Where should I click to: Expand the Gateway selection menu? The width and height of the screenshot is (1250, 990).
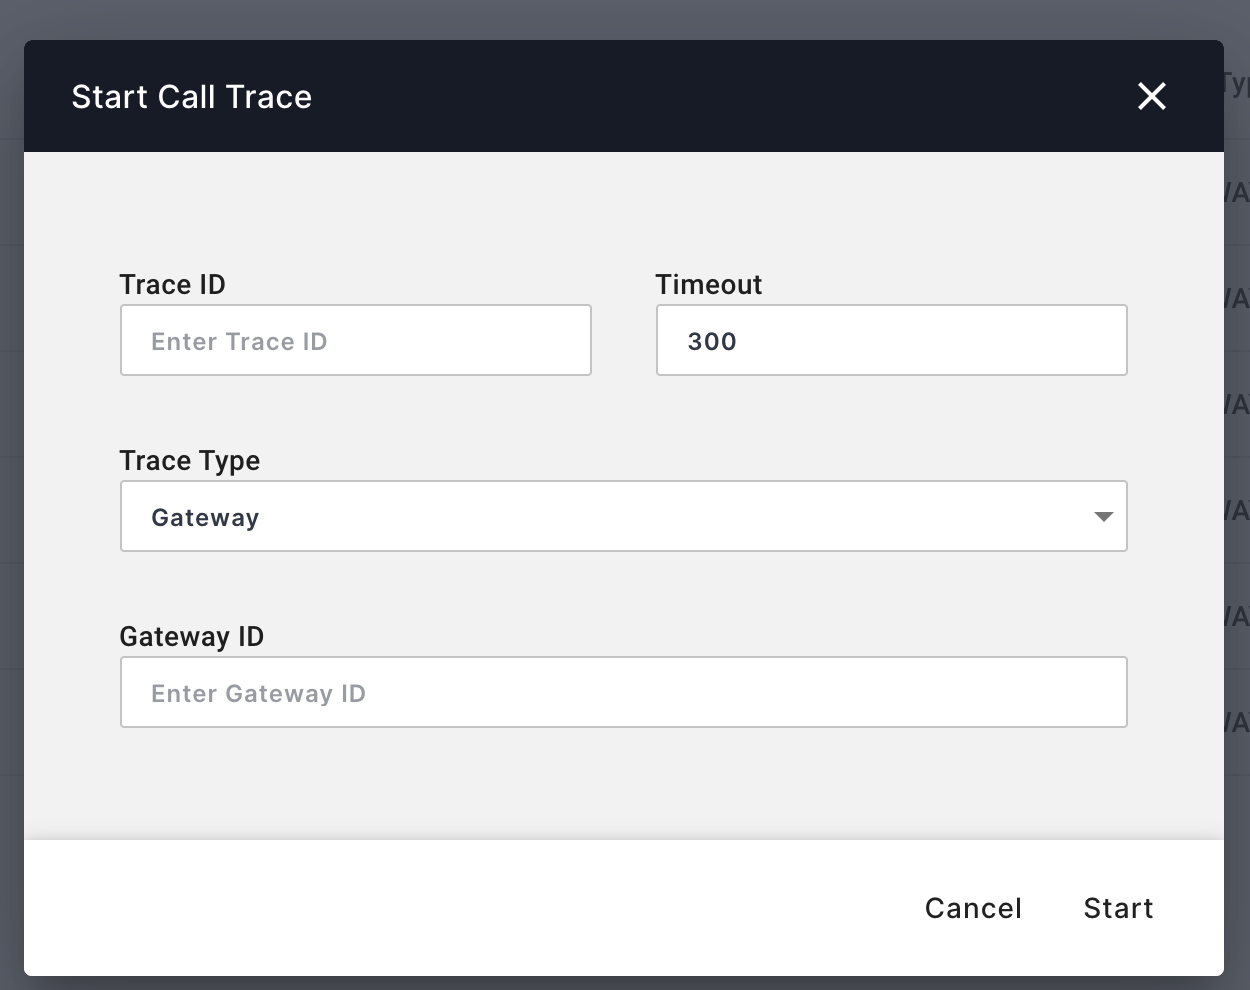coord(624,516)
